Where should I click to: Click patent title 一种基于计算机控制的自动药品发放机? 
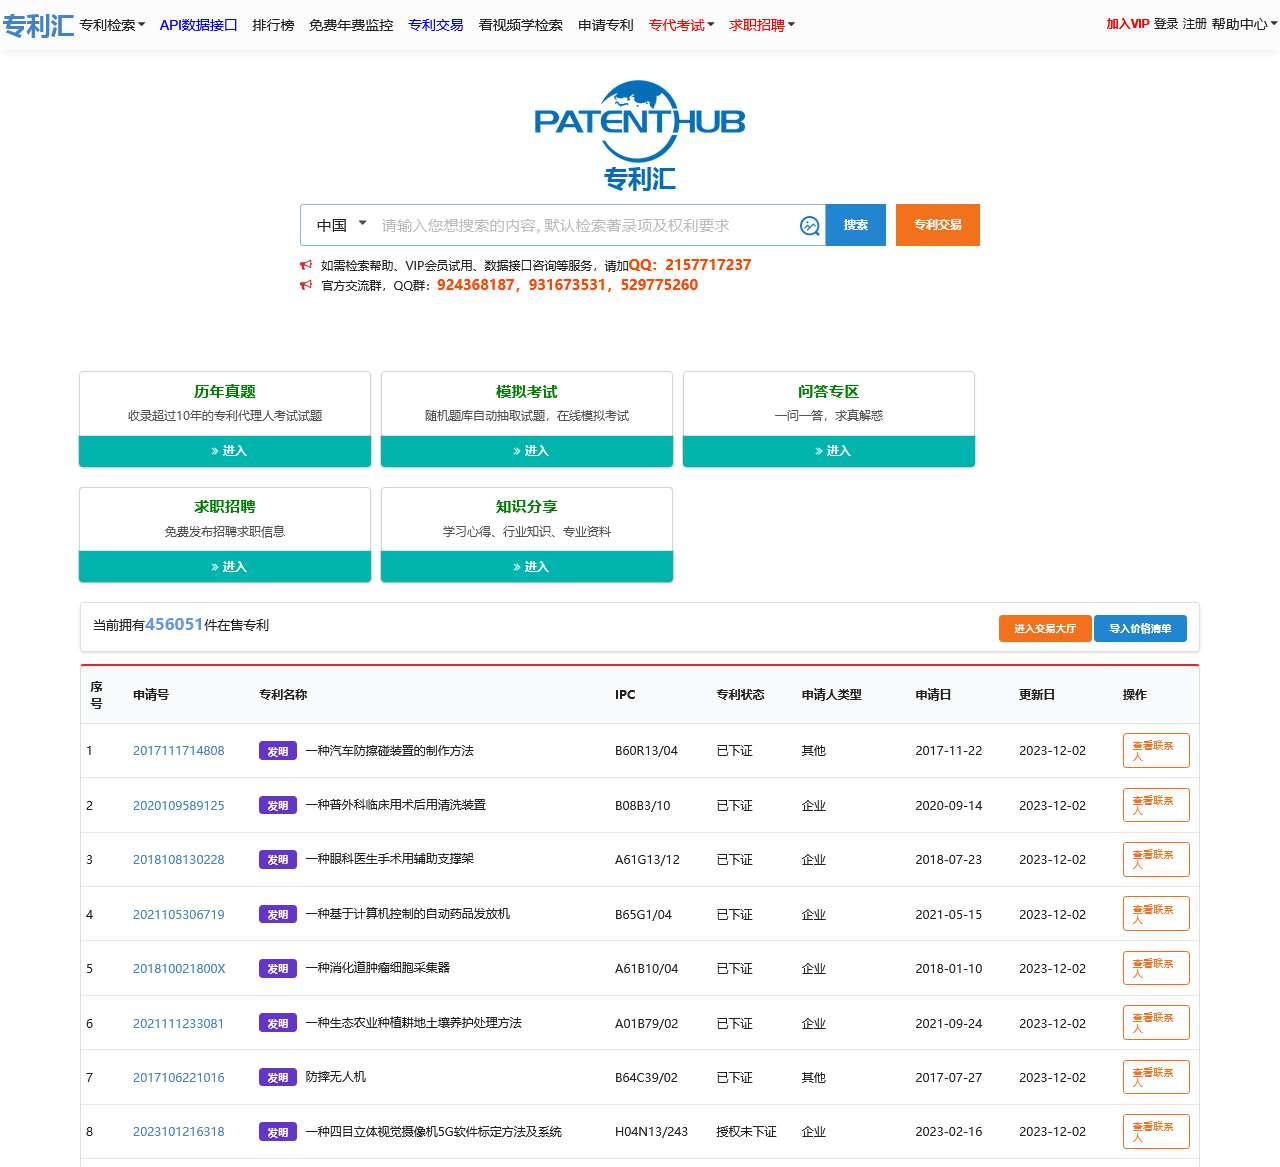pyautogui.click(x=407, y=914)
